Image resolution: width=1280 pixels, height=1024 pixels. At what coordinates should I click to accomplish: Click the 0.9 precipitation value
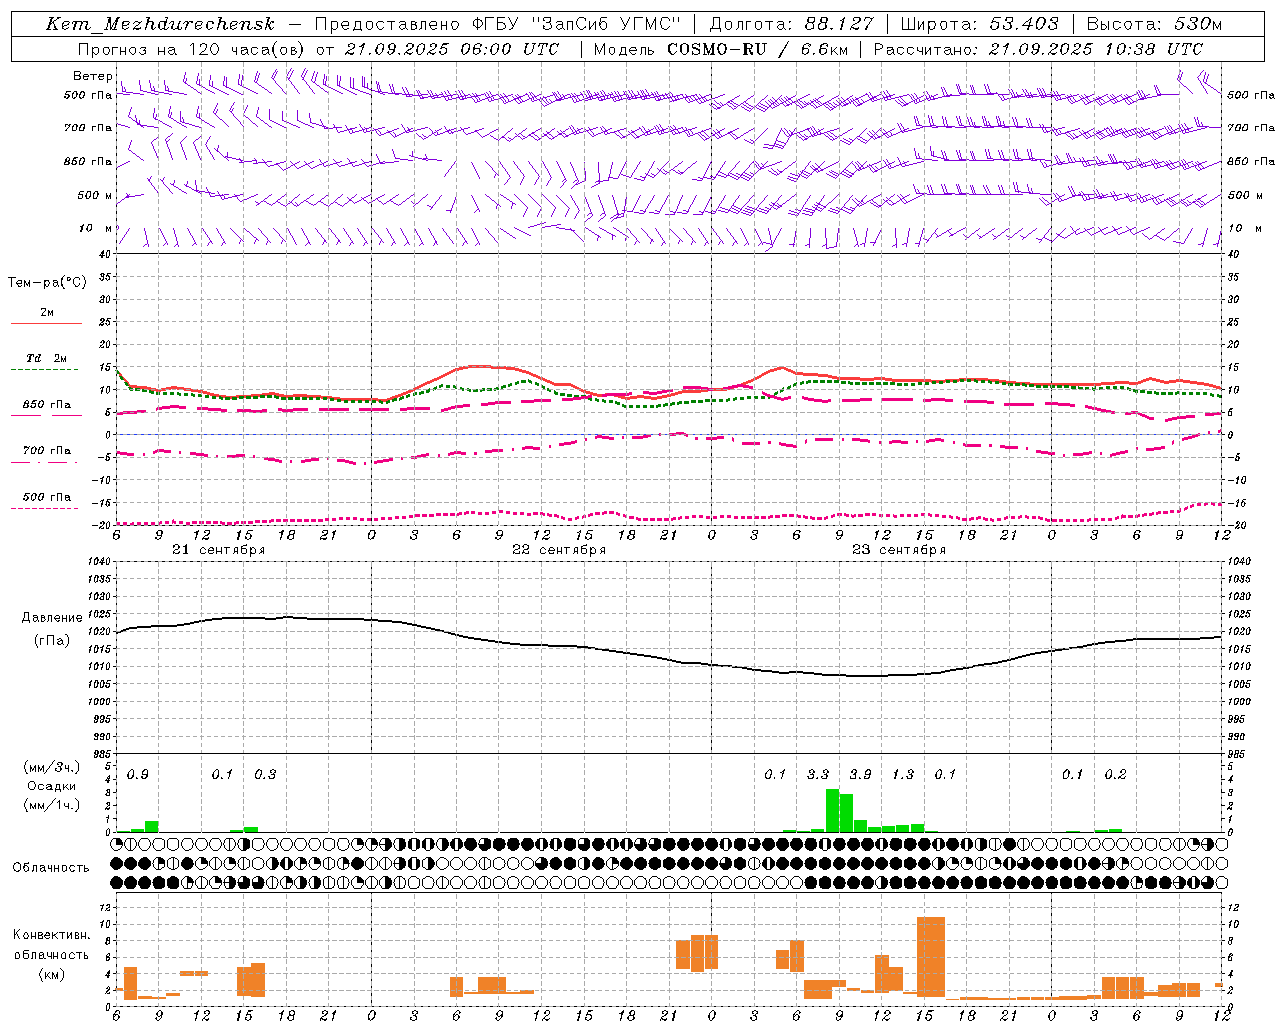138,774
